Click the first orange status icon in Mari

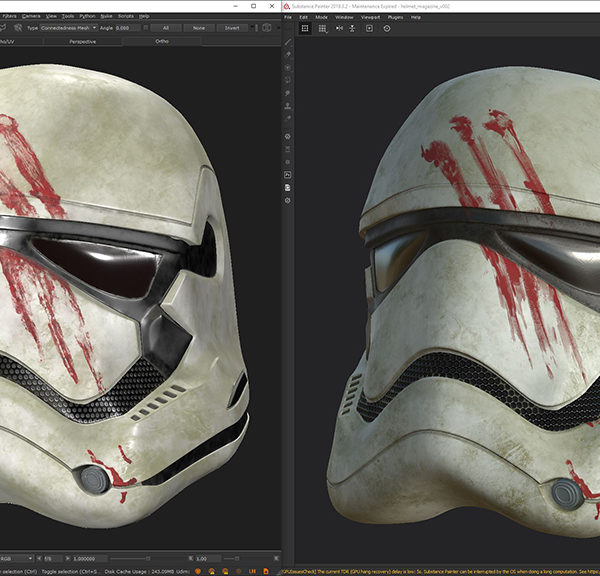pyautogui.click(x=198, y=571)
